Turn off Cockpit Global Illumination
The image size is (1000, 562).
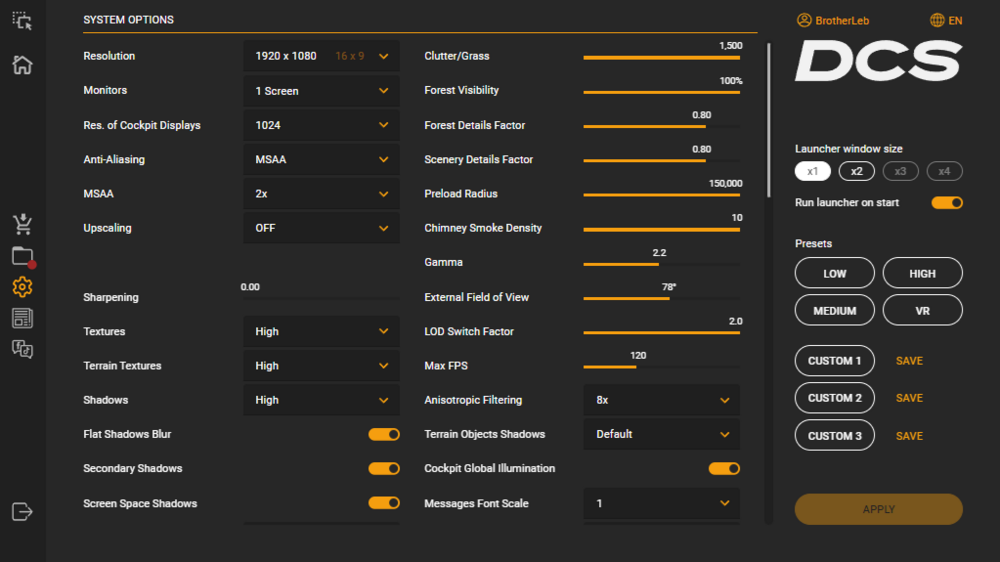pos(724,468)
